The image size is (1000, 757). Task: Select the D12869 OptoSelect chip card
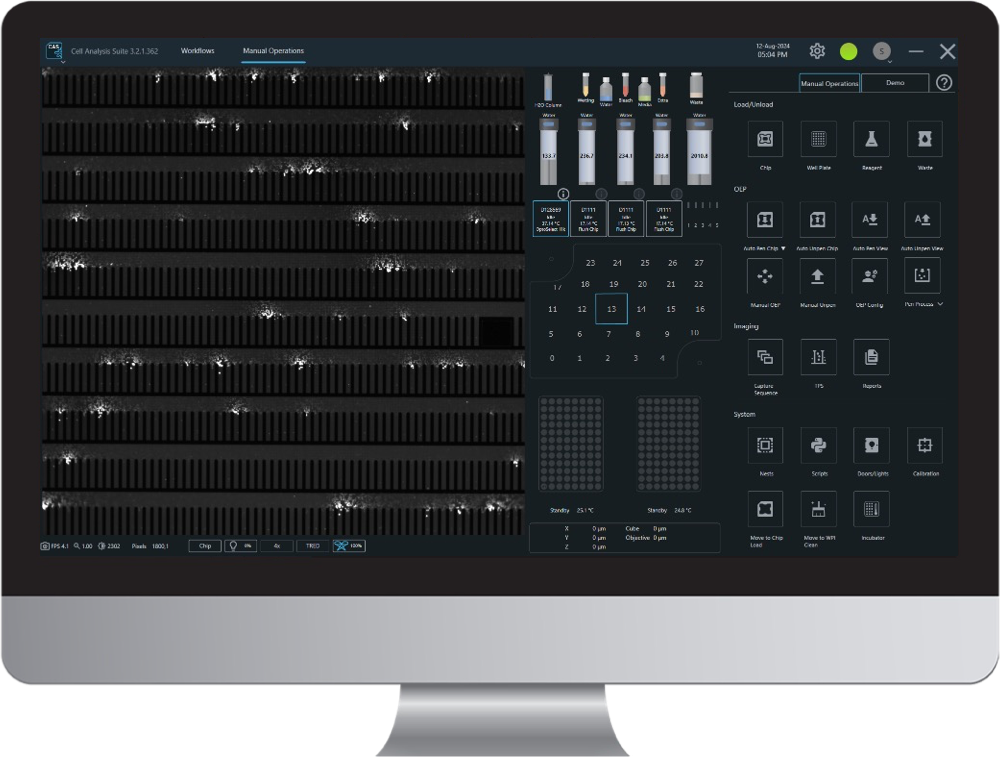tap(552, 219)
